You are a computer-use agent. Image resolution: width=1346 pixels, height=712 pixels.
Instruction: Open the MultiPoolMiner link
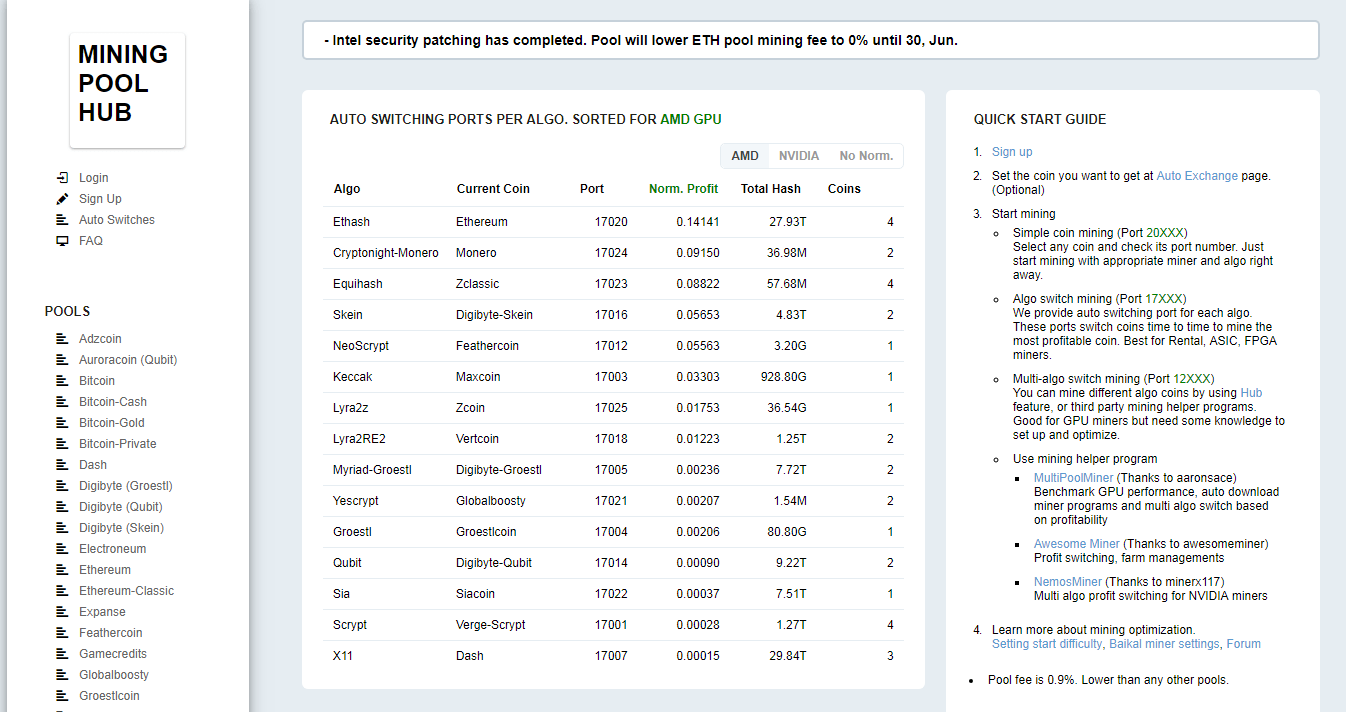pyautogui.click(x=1073, y=478)
